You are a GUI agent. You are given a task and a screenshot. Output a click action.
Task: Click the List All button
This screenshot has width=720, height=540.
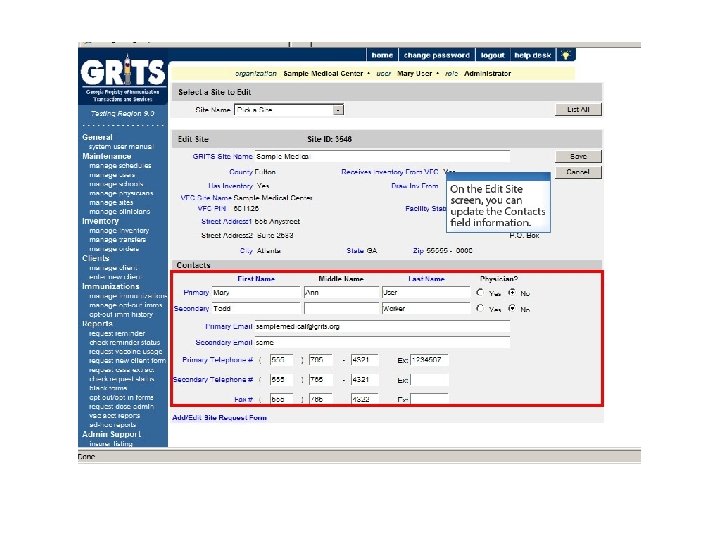[x=578, y=109]
